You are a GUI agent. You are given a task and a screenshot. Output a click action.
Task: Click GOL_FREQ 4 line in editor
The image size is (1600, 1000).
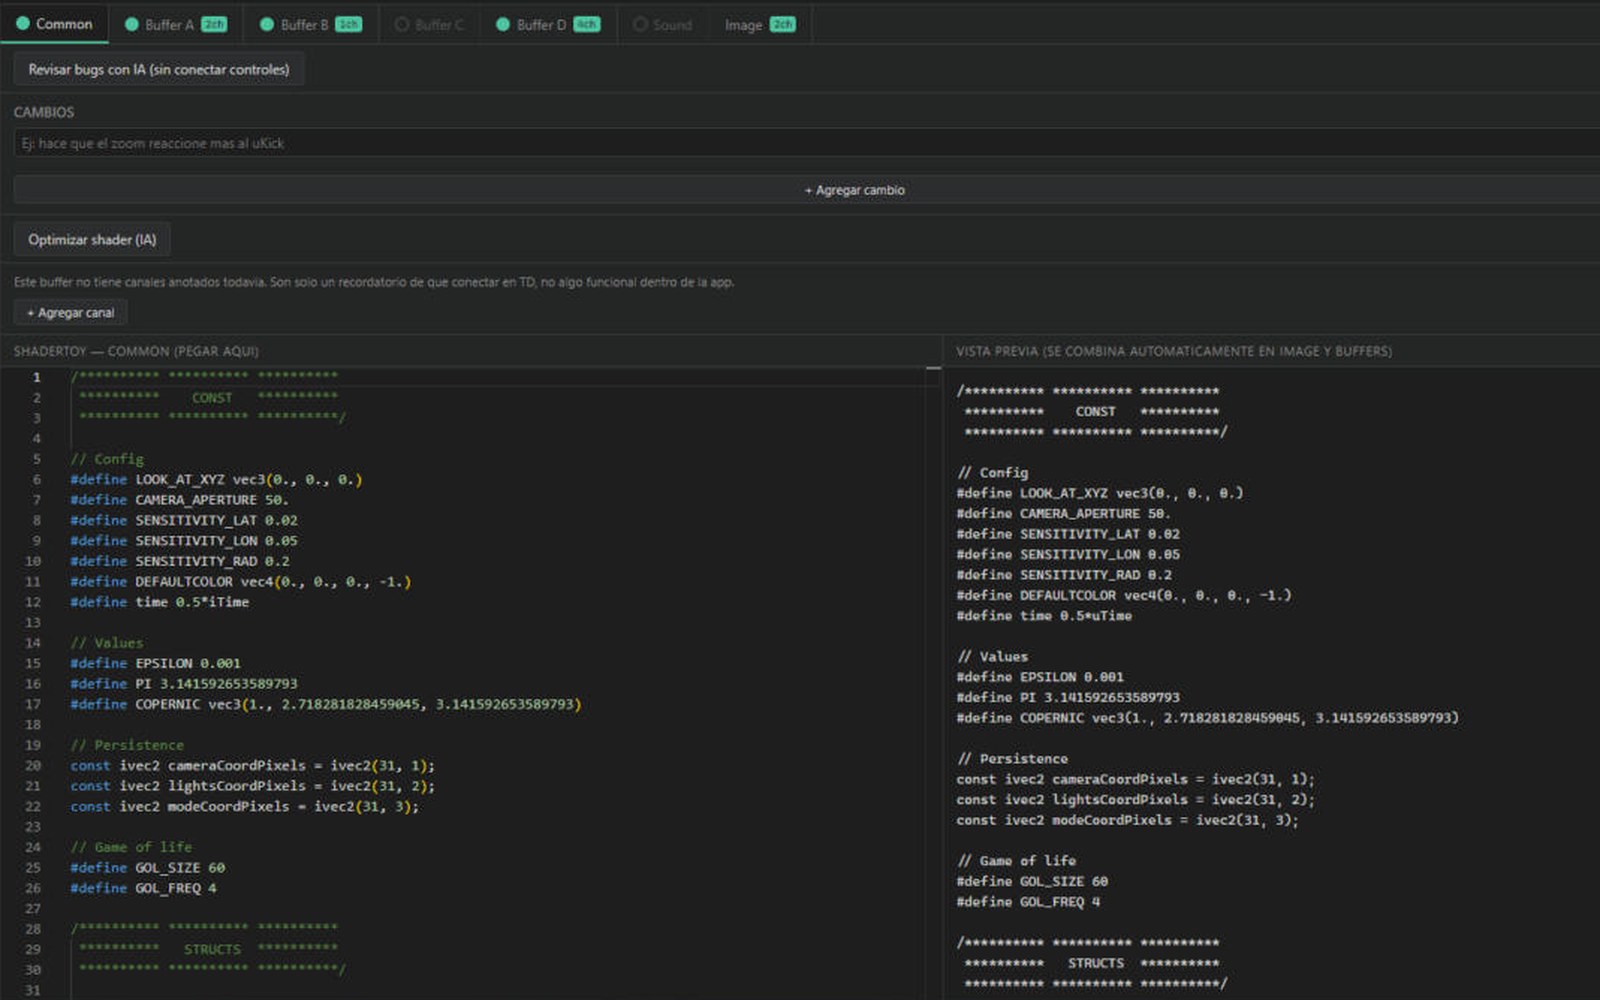[x=143, y=888]
